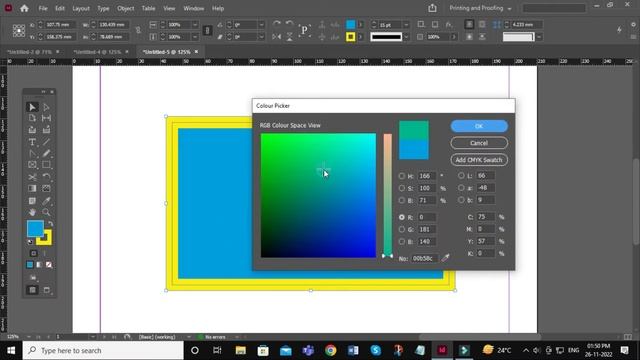Viewport: 640px width, 360px height.
Task: Select the Pencil tool
Action: click(46, 153)
